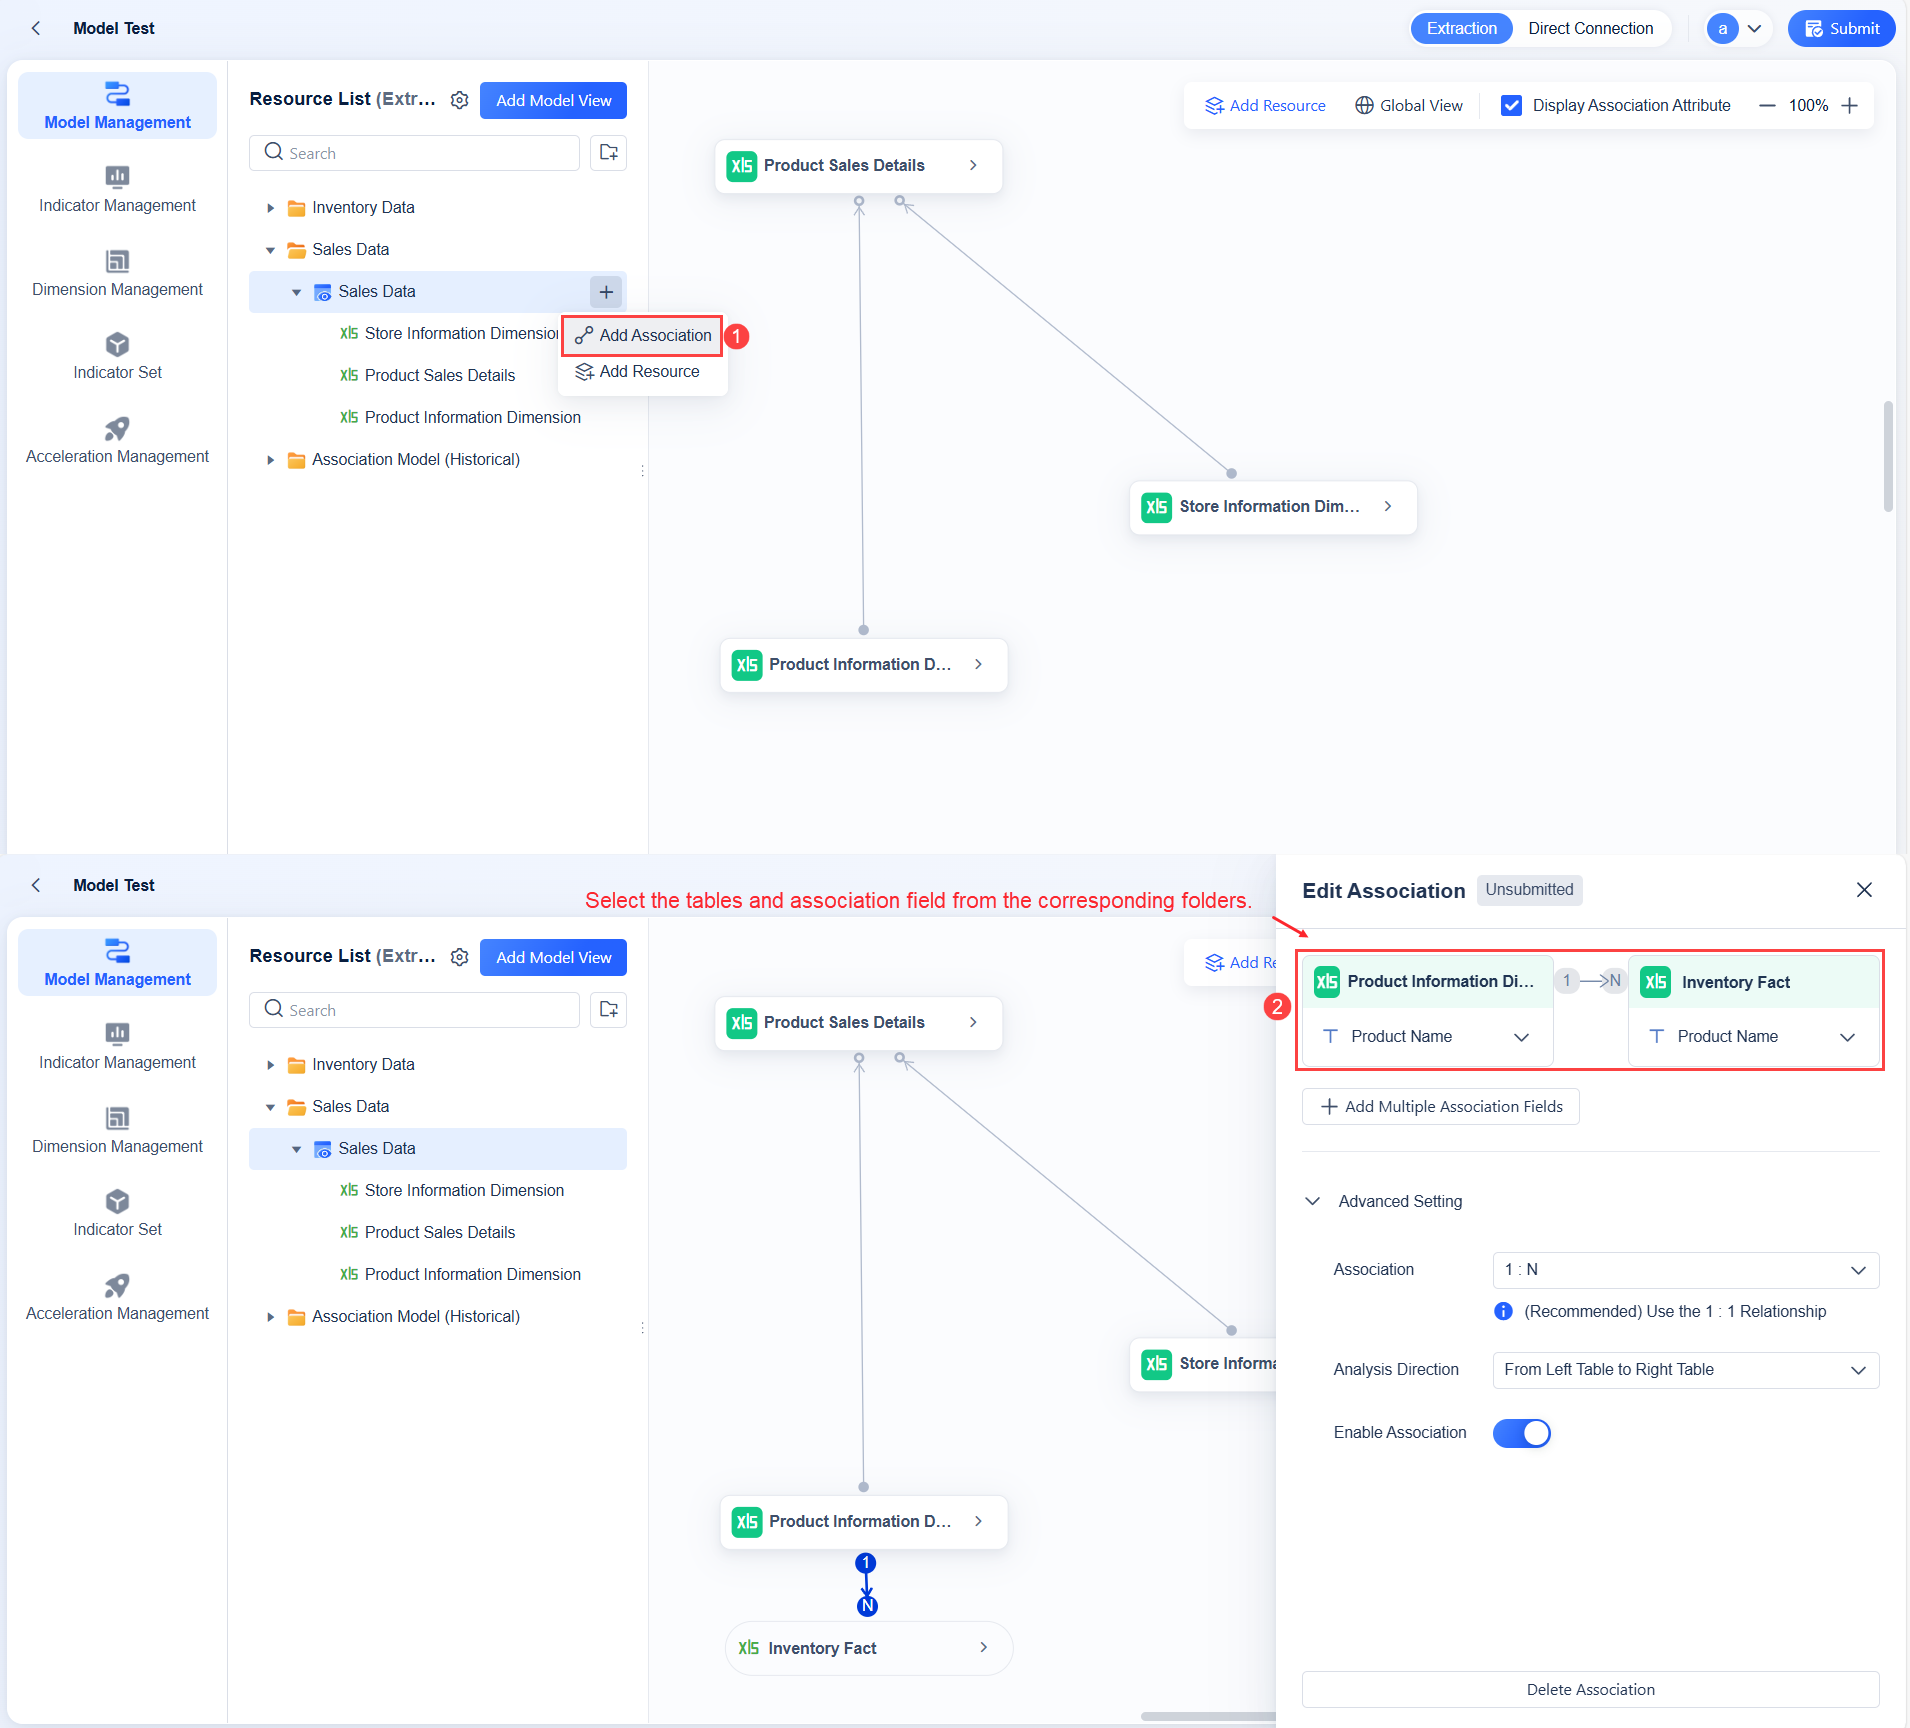Toggle the Enable Association switch

click(x=1521, y=1433)
